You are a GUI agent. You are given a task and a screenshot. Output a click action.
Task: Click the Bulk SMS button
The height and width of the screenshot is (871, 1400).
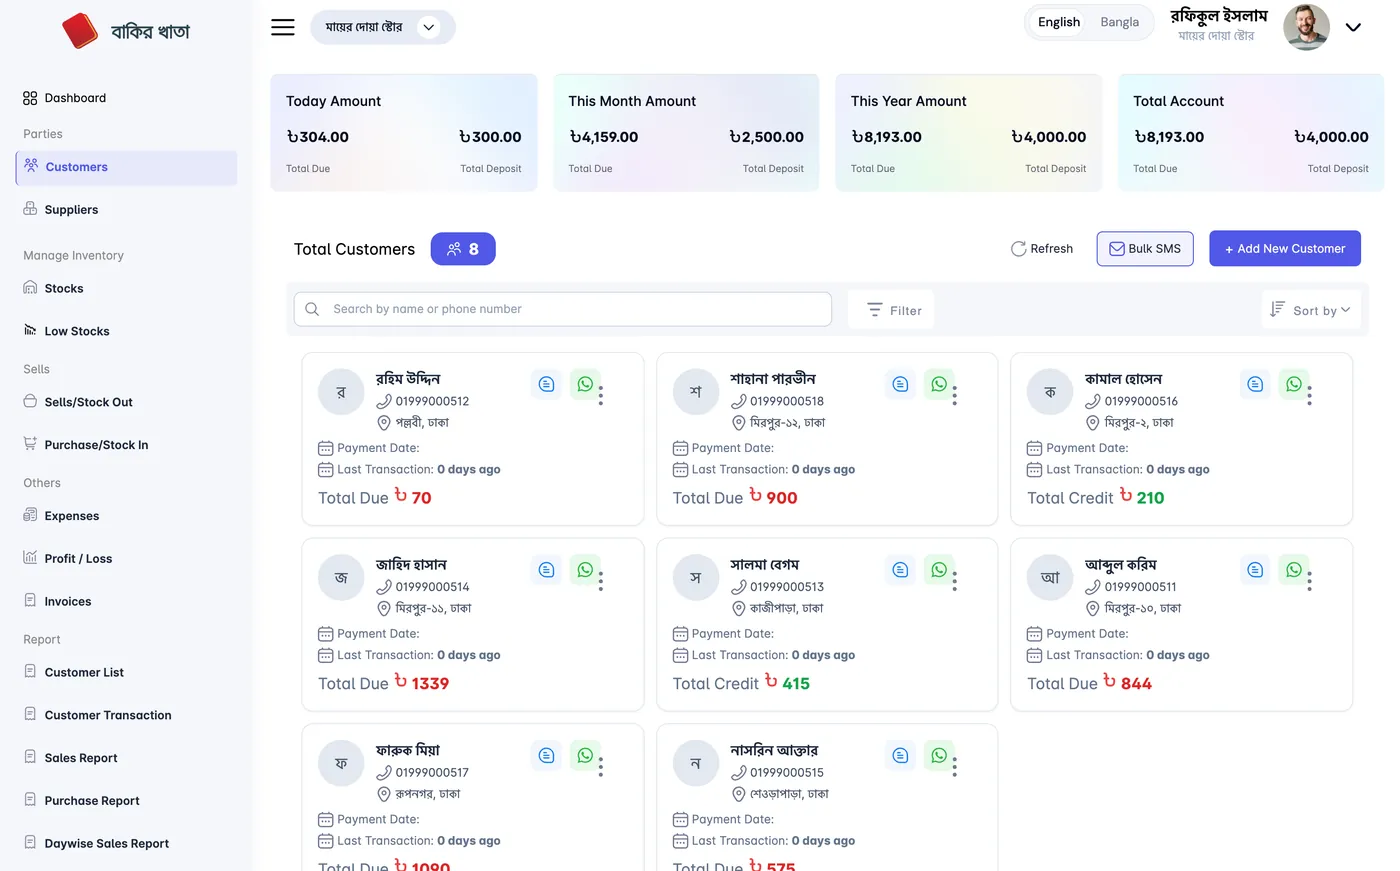[x=1145, y=249]
